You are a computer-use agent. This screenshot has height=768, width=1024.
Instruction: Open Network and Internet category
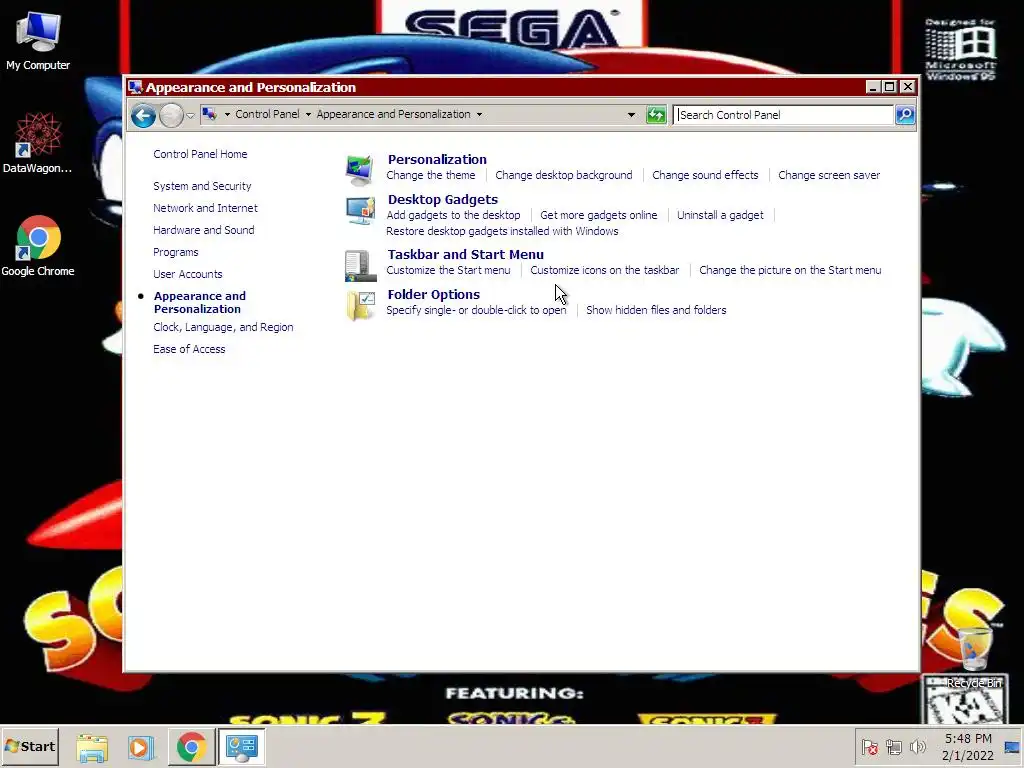point(205,208)
